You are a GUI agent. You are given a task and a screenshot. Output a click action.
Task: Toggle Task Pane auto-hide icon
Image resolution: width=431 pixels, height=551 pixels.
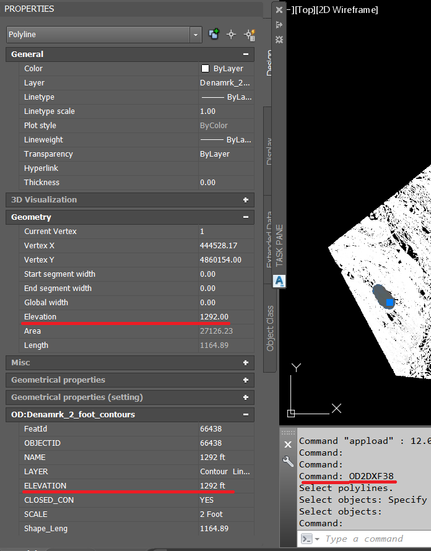(x=279, y=25)
